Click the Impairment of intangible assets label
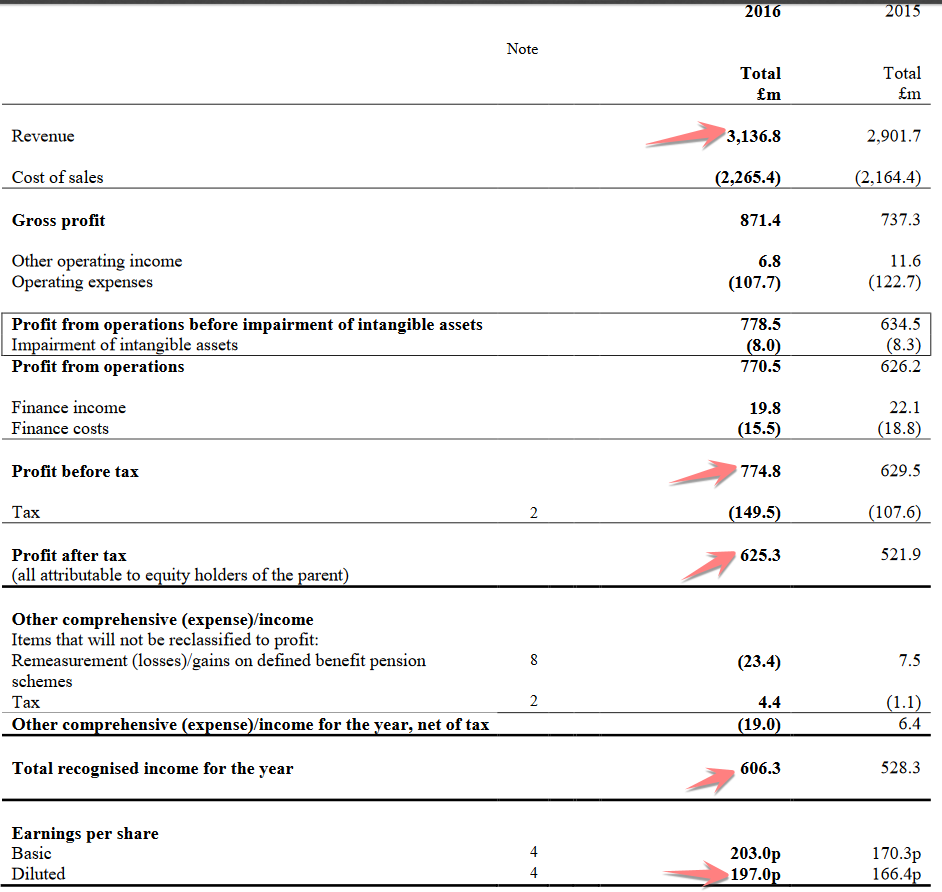Viewport: 942px width, 892px height. [x=125, y=345]
